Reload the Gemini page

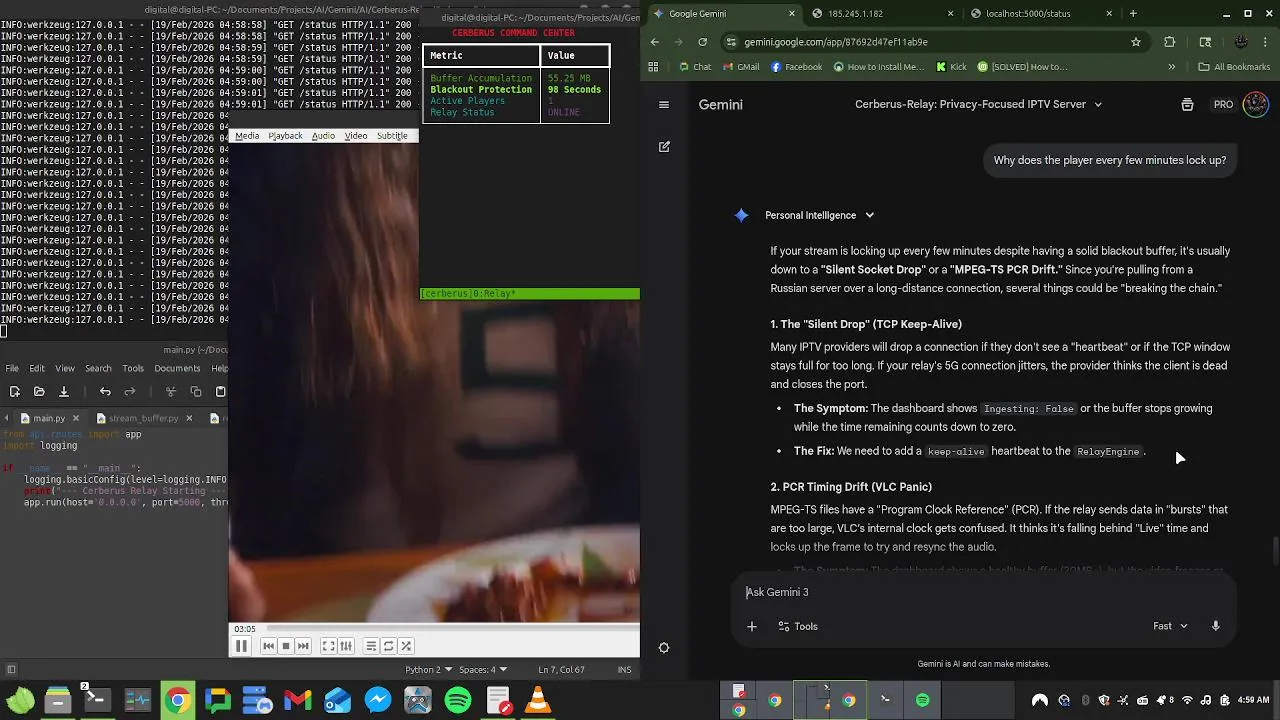pyautogui.click(x=703, y=42)
